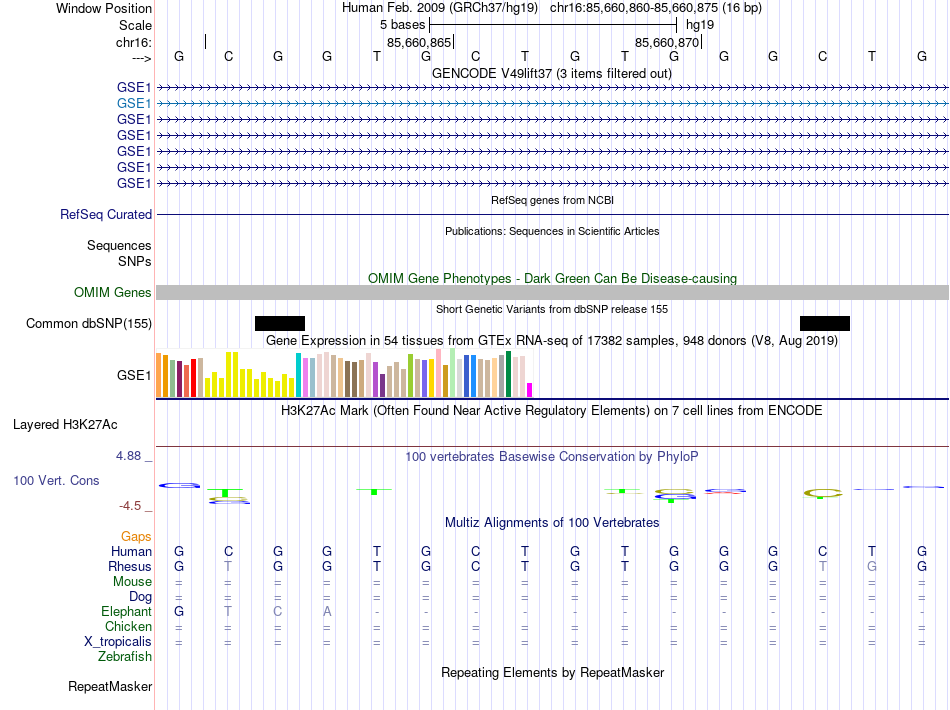
Task: Click the OMIM Gene Phenotypes track title
Action: 553,279
